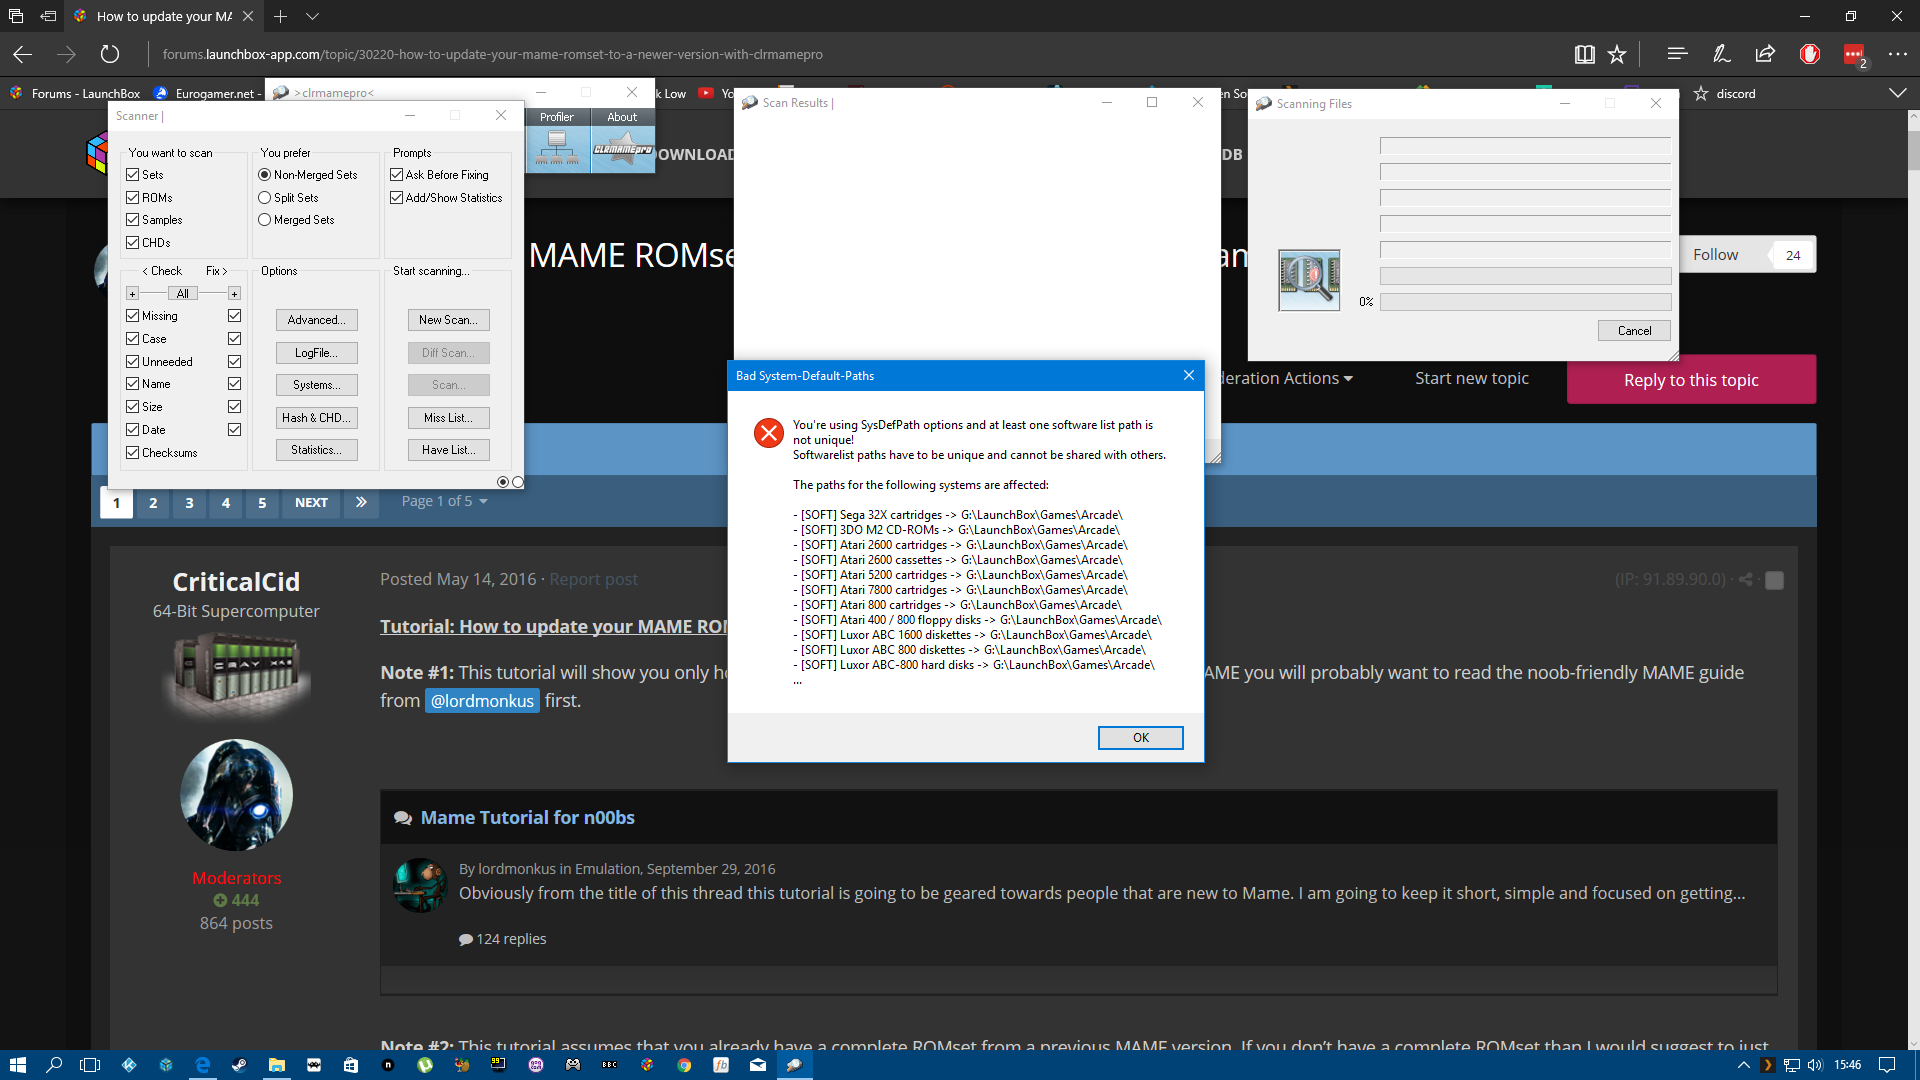The width and height of the screenshot is (1920, 1080).
Task: Open a new tab with the plus icon
Action: 280,16
